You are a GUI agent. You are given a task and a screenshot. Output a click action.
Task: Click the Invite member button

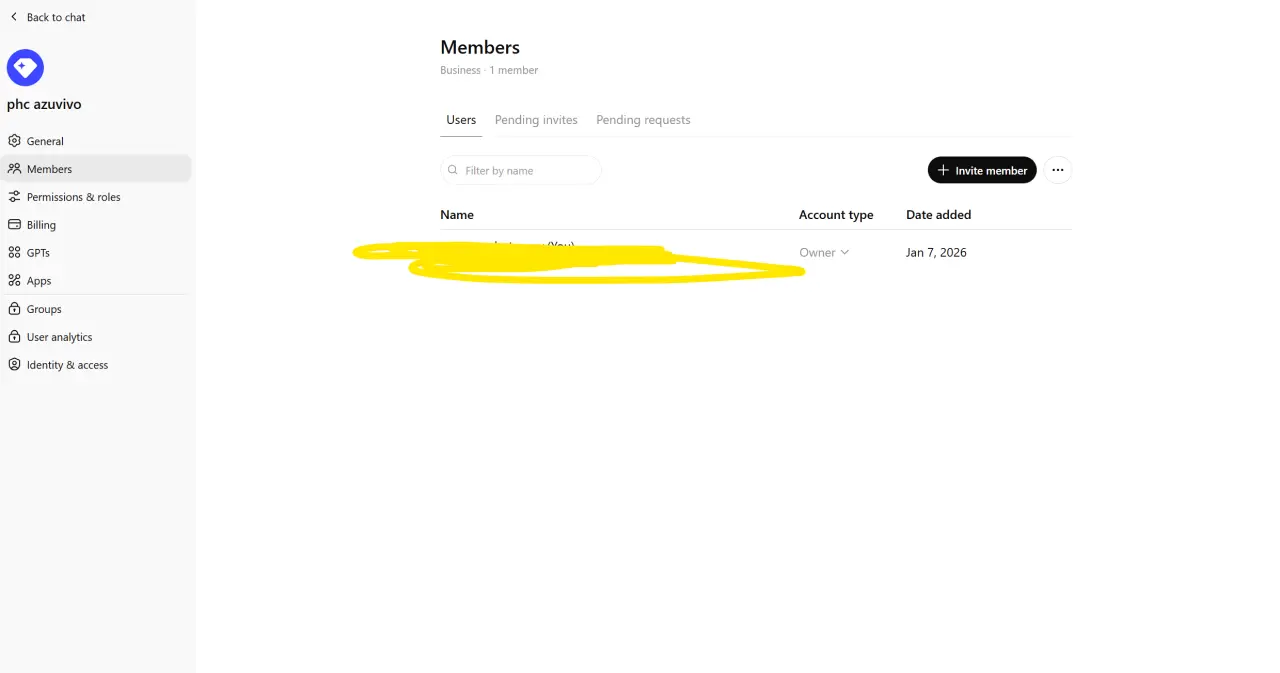tap(982, 170)
